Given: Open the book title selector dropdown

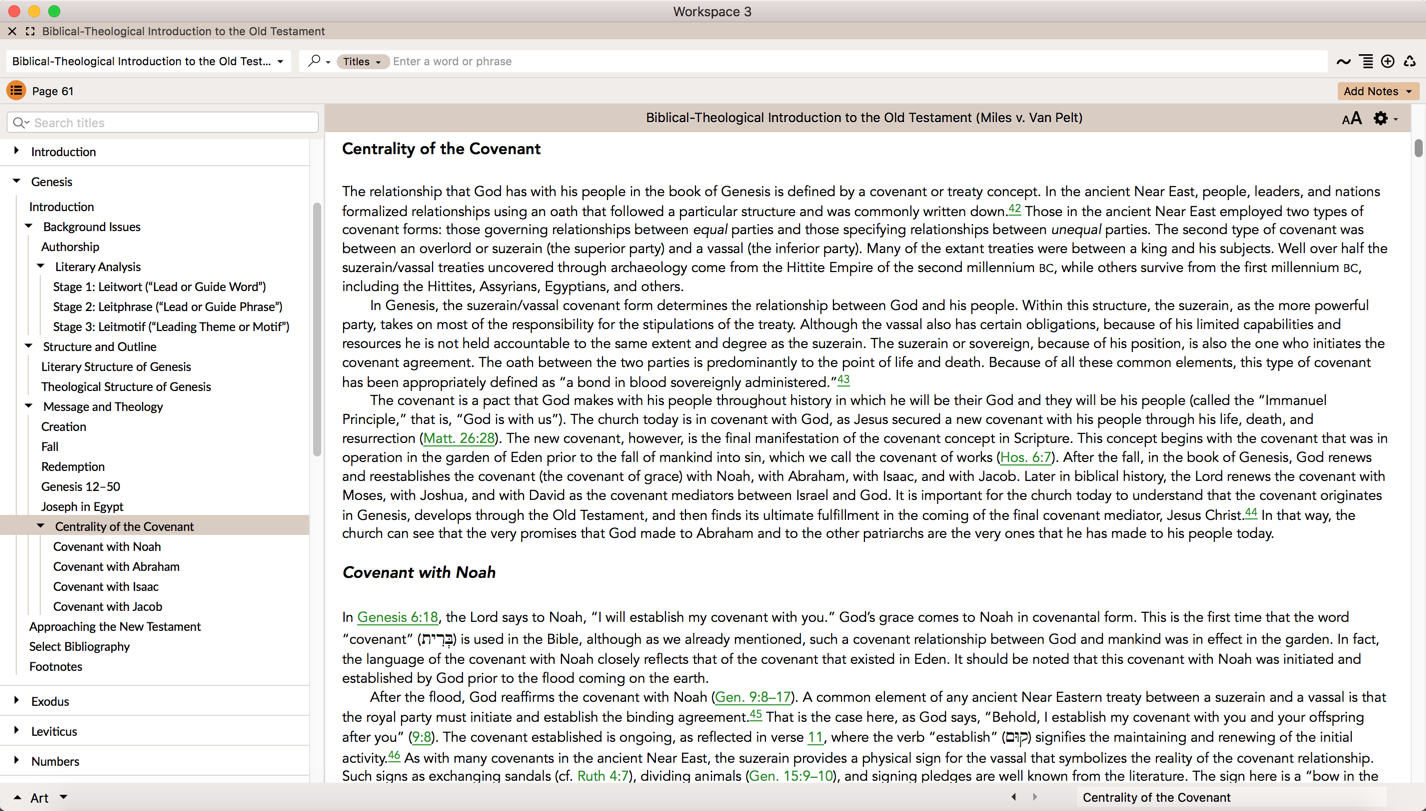Looking at the screenshot, I should coord(148,61).
